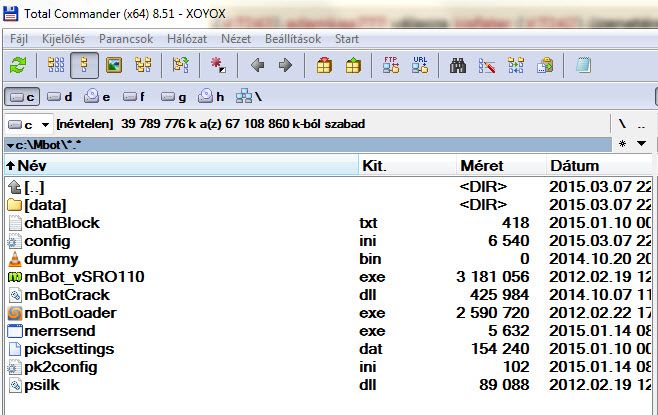Screen dimensions: 658x415
Task: Click the VLC cone icon of dummy
Action: [15, 259]
